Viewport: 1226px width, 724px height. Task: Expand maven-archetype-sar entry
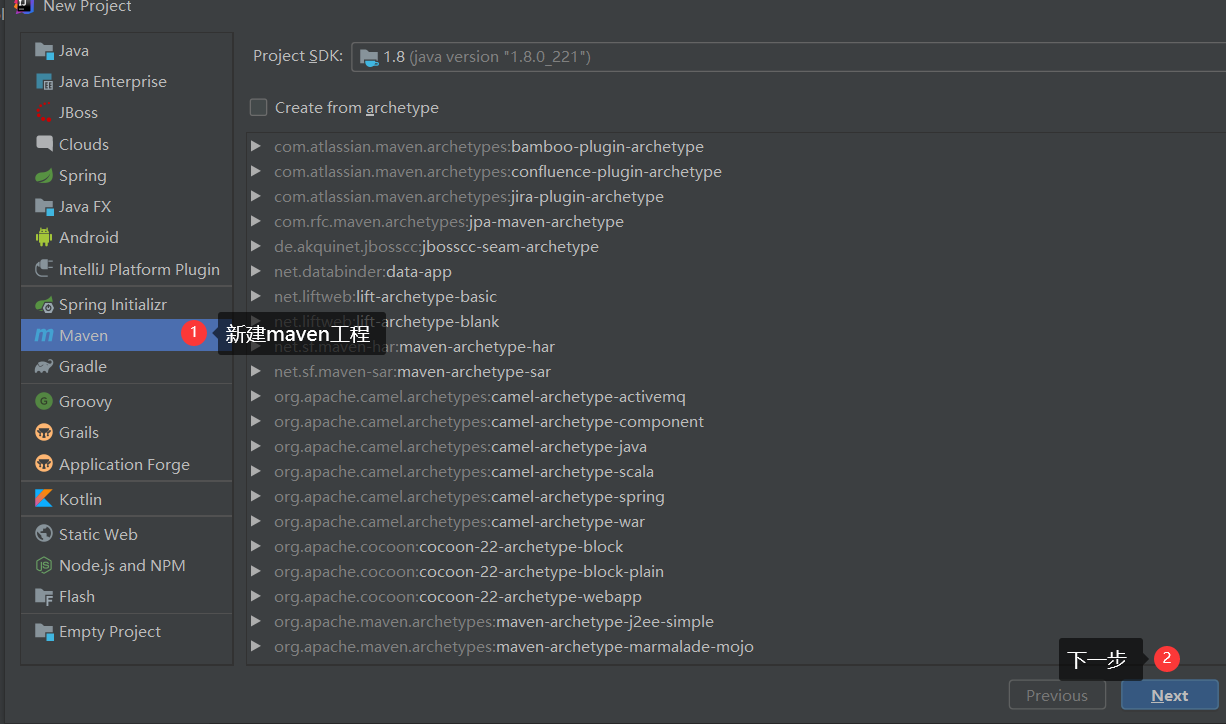[x=256, y=371]
